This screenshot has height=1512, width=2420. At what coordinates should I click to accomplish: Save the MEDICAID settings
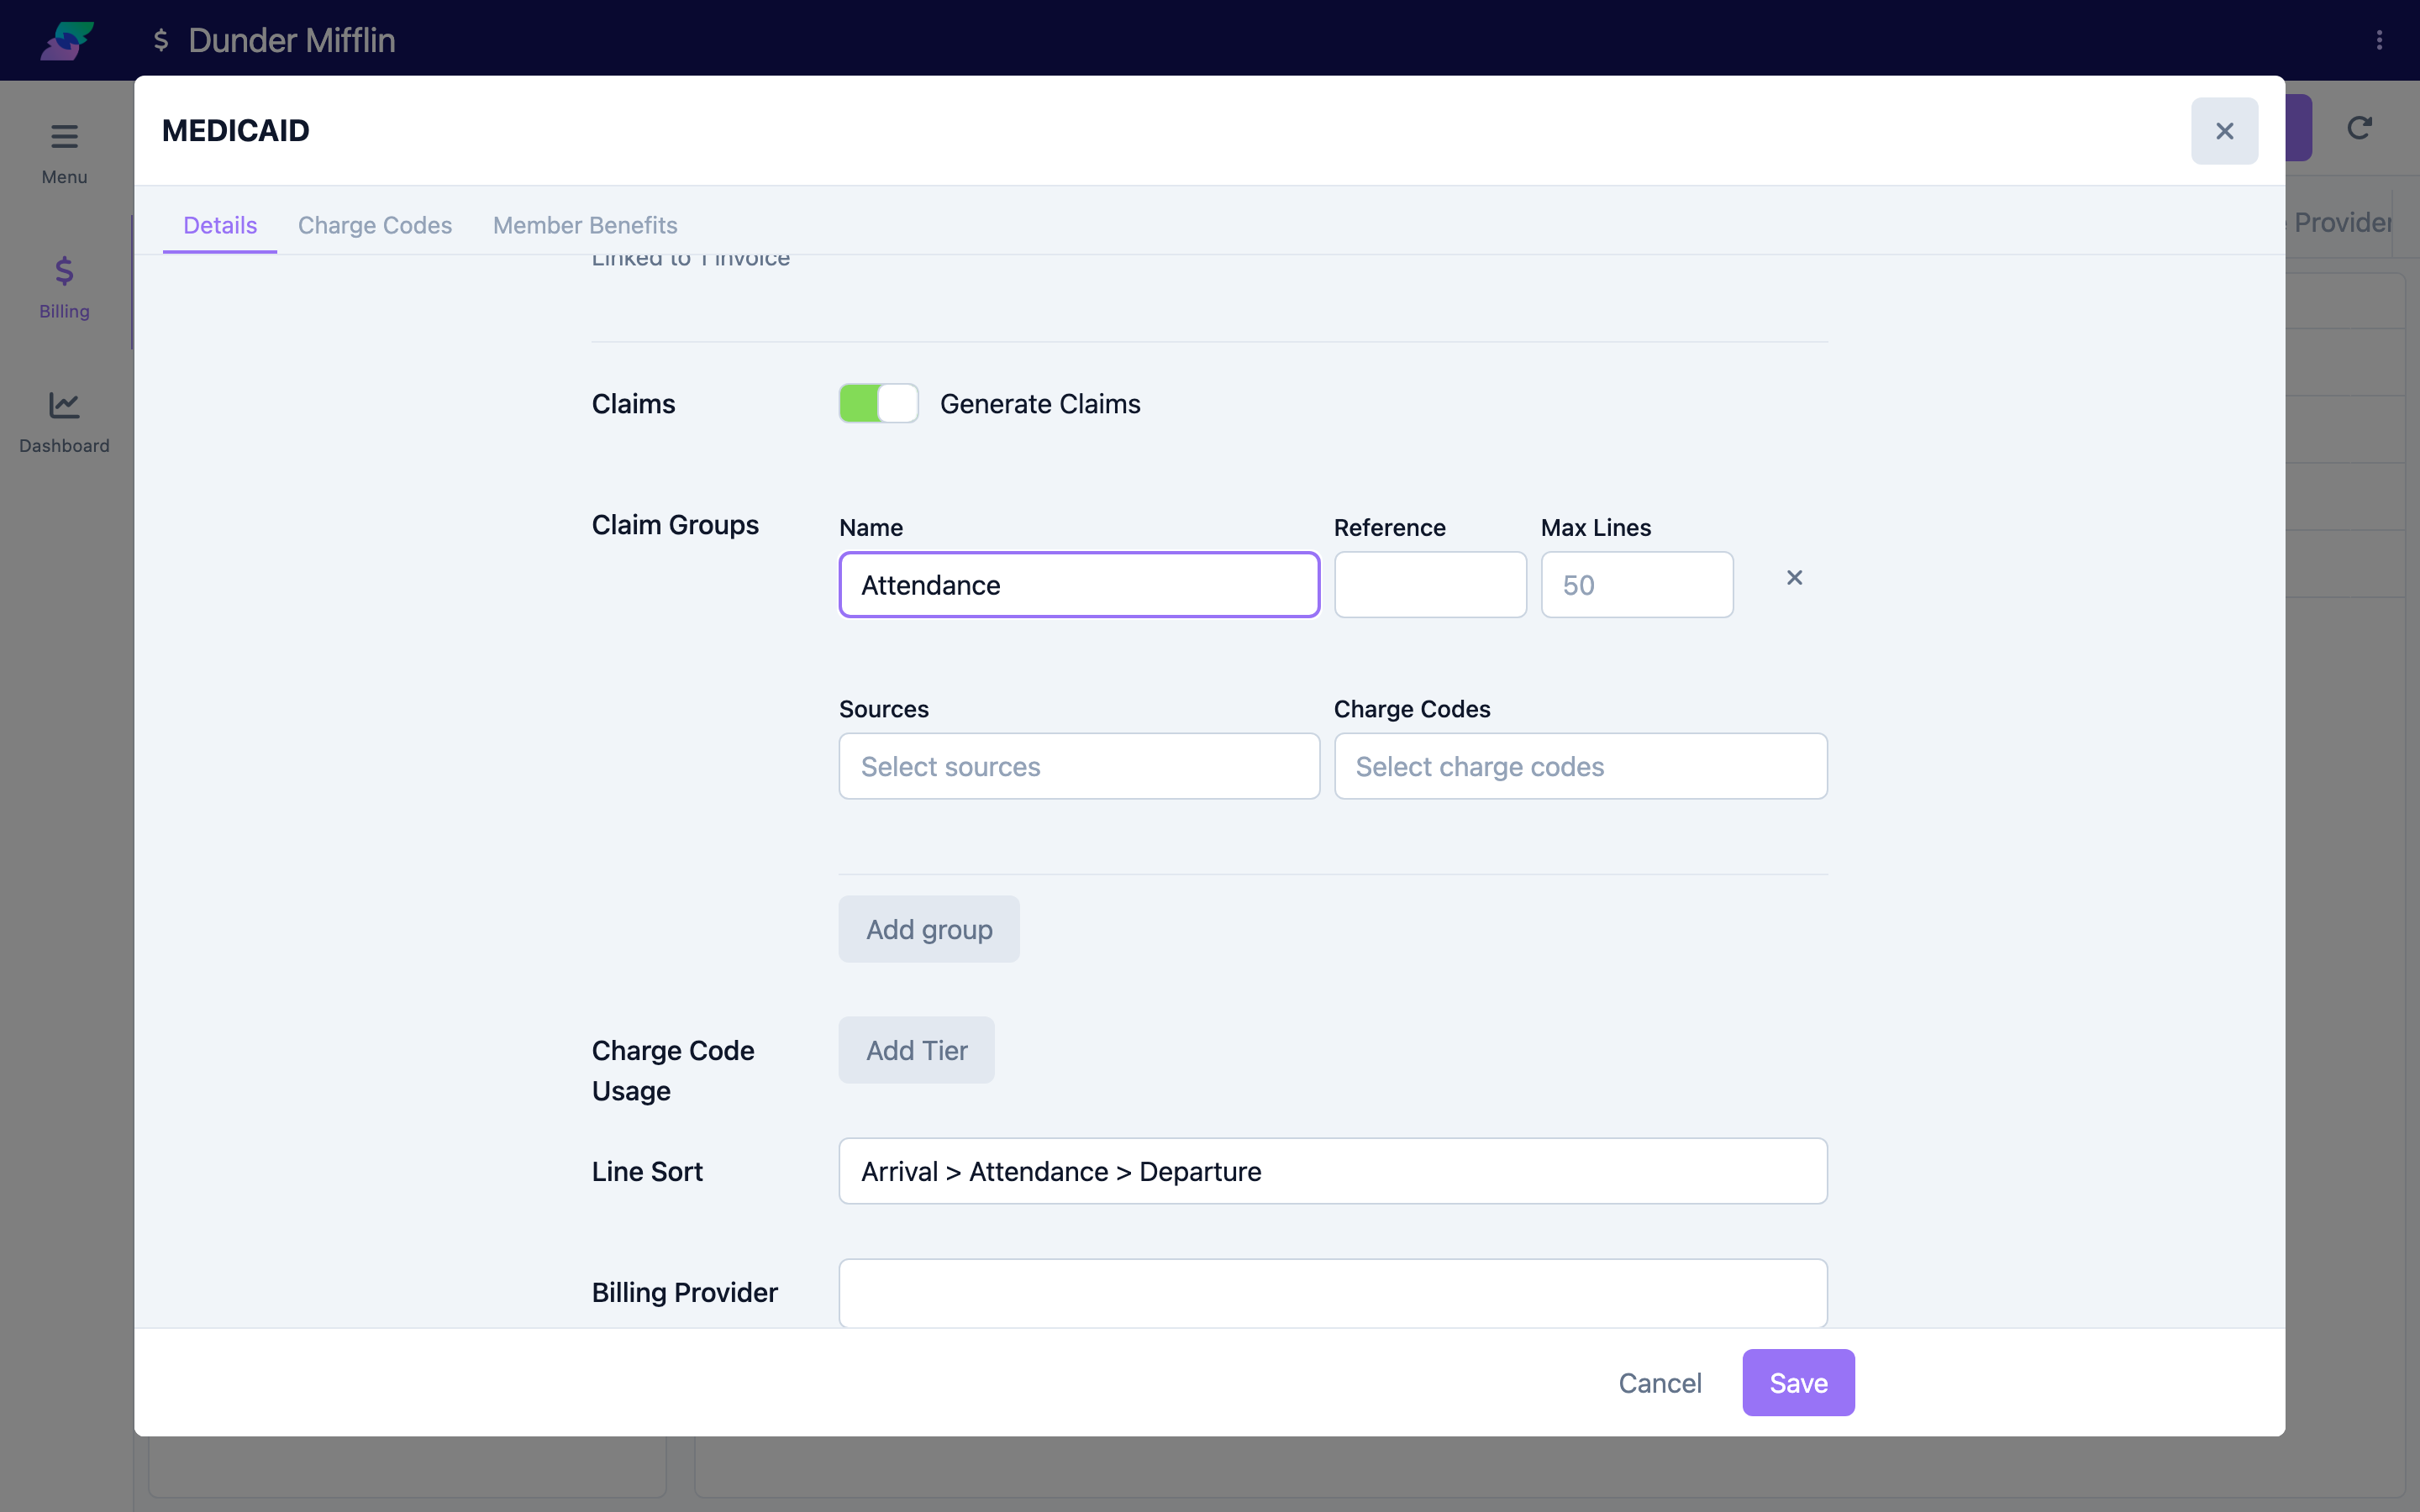(x=1798, y=1383)
